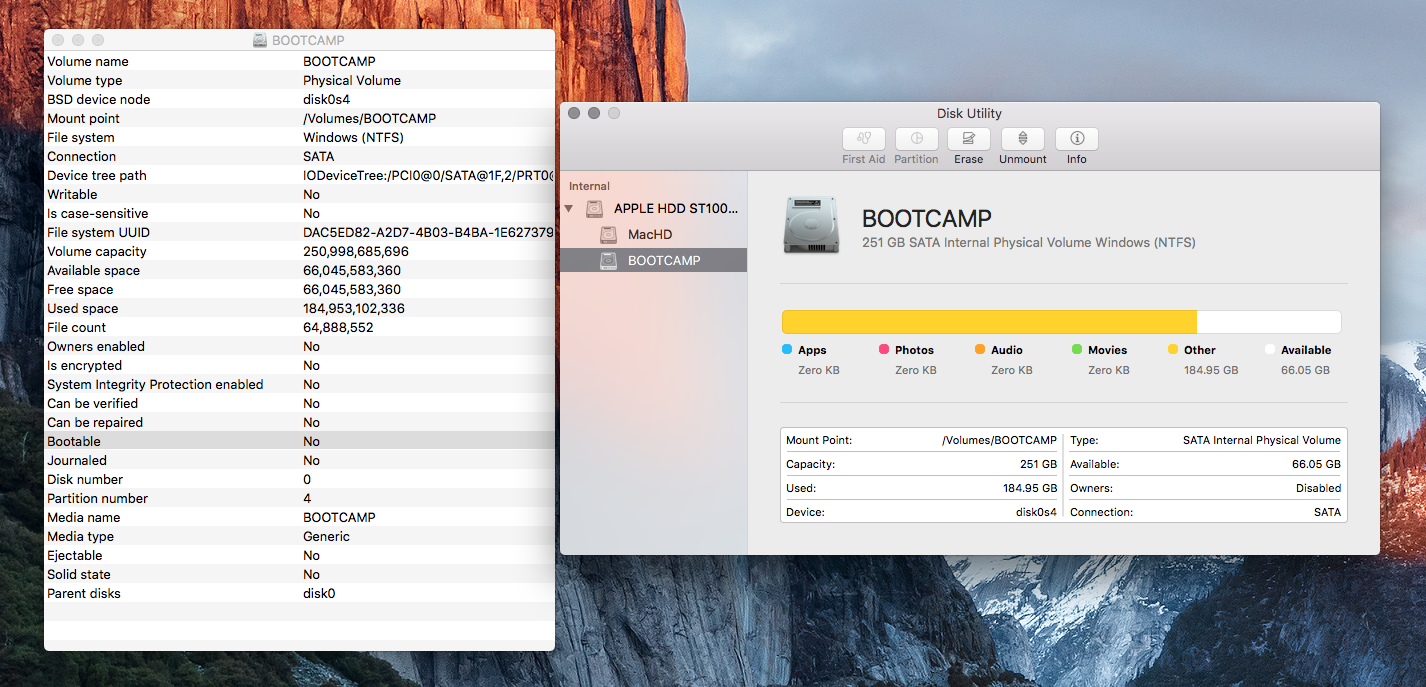Select the Journaled row

point(299,460)
